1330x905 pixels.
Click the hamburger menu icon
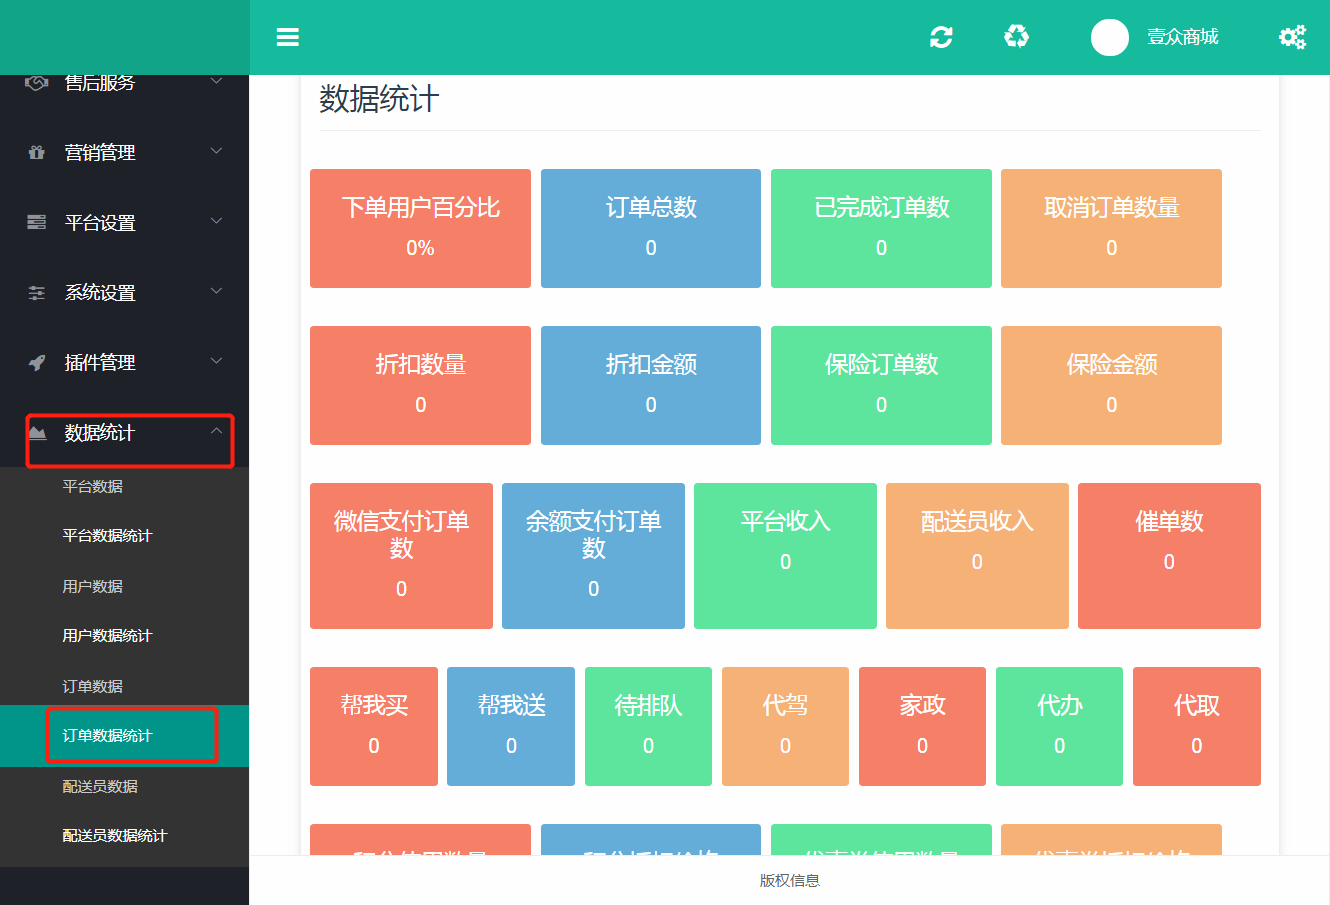(x=288, y=37)
